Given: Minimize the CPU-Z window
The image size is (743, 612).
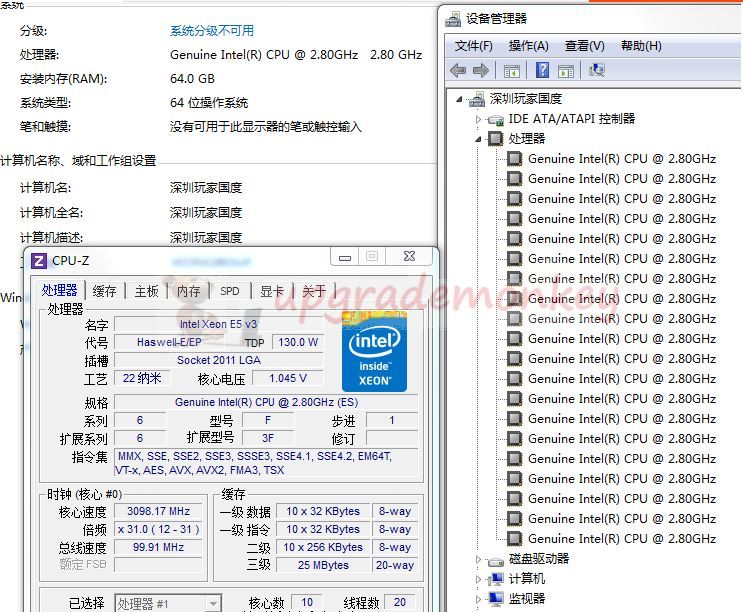Looking at the screenshot, I should [x=345, y=257].
